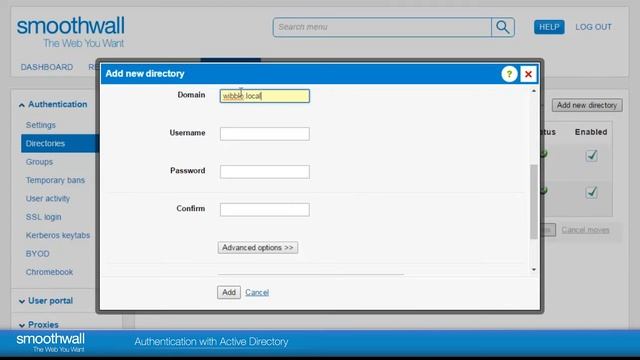640x360 pixels.
Task: Click the background Add new directory button
Action: click(x=587, y=105)
